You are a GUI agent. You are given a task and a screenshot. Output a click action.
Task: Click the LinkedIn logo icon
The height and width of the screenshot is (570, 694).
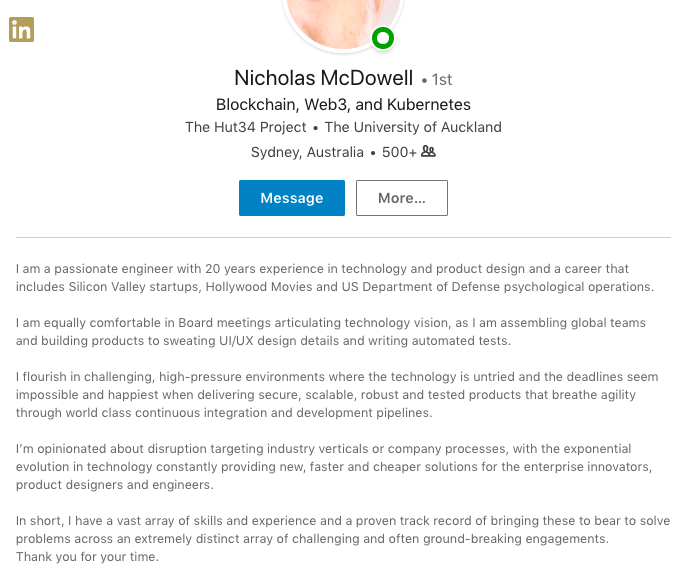21,30
